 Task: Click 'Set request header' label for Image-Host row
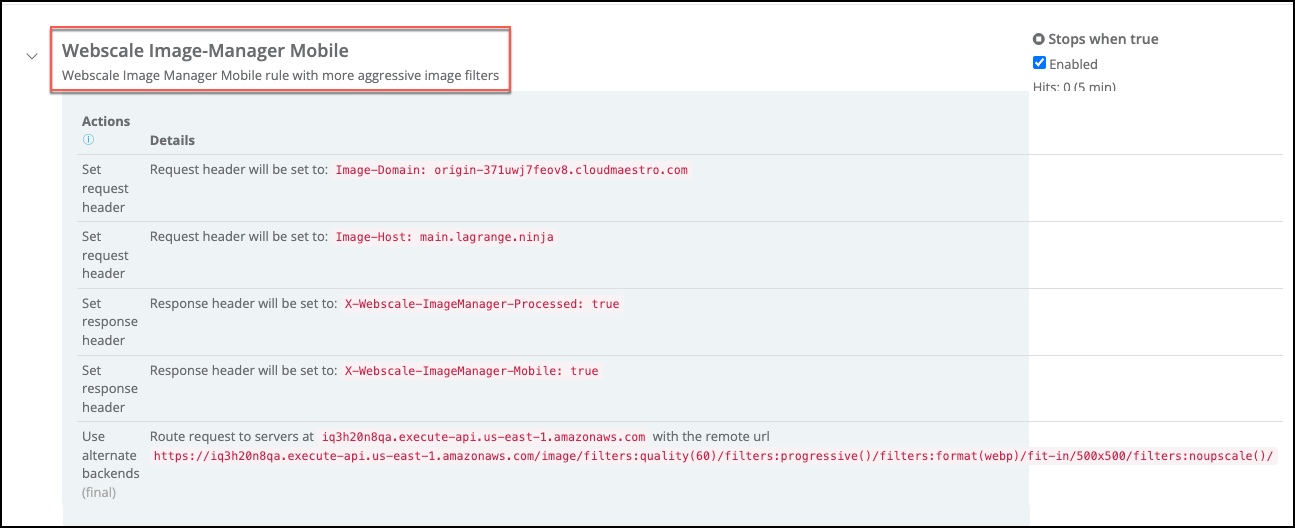[104, 255]
